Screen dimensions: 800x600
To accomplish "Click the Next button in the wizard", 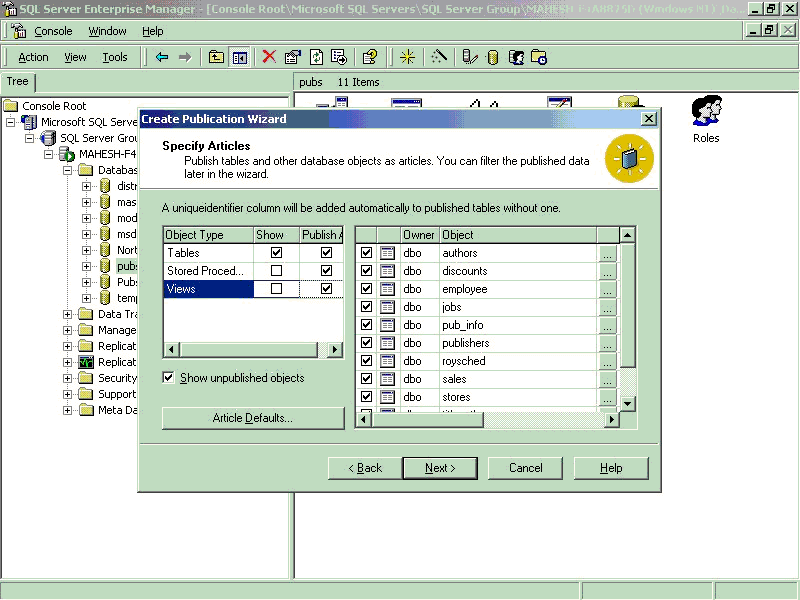I will 440,468.
